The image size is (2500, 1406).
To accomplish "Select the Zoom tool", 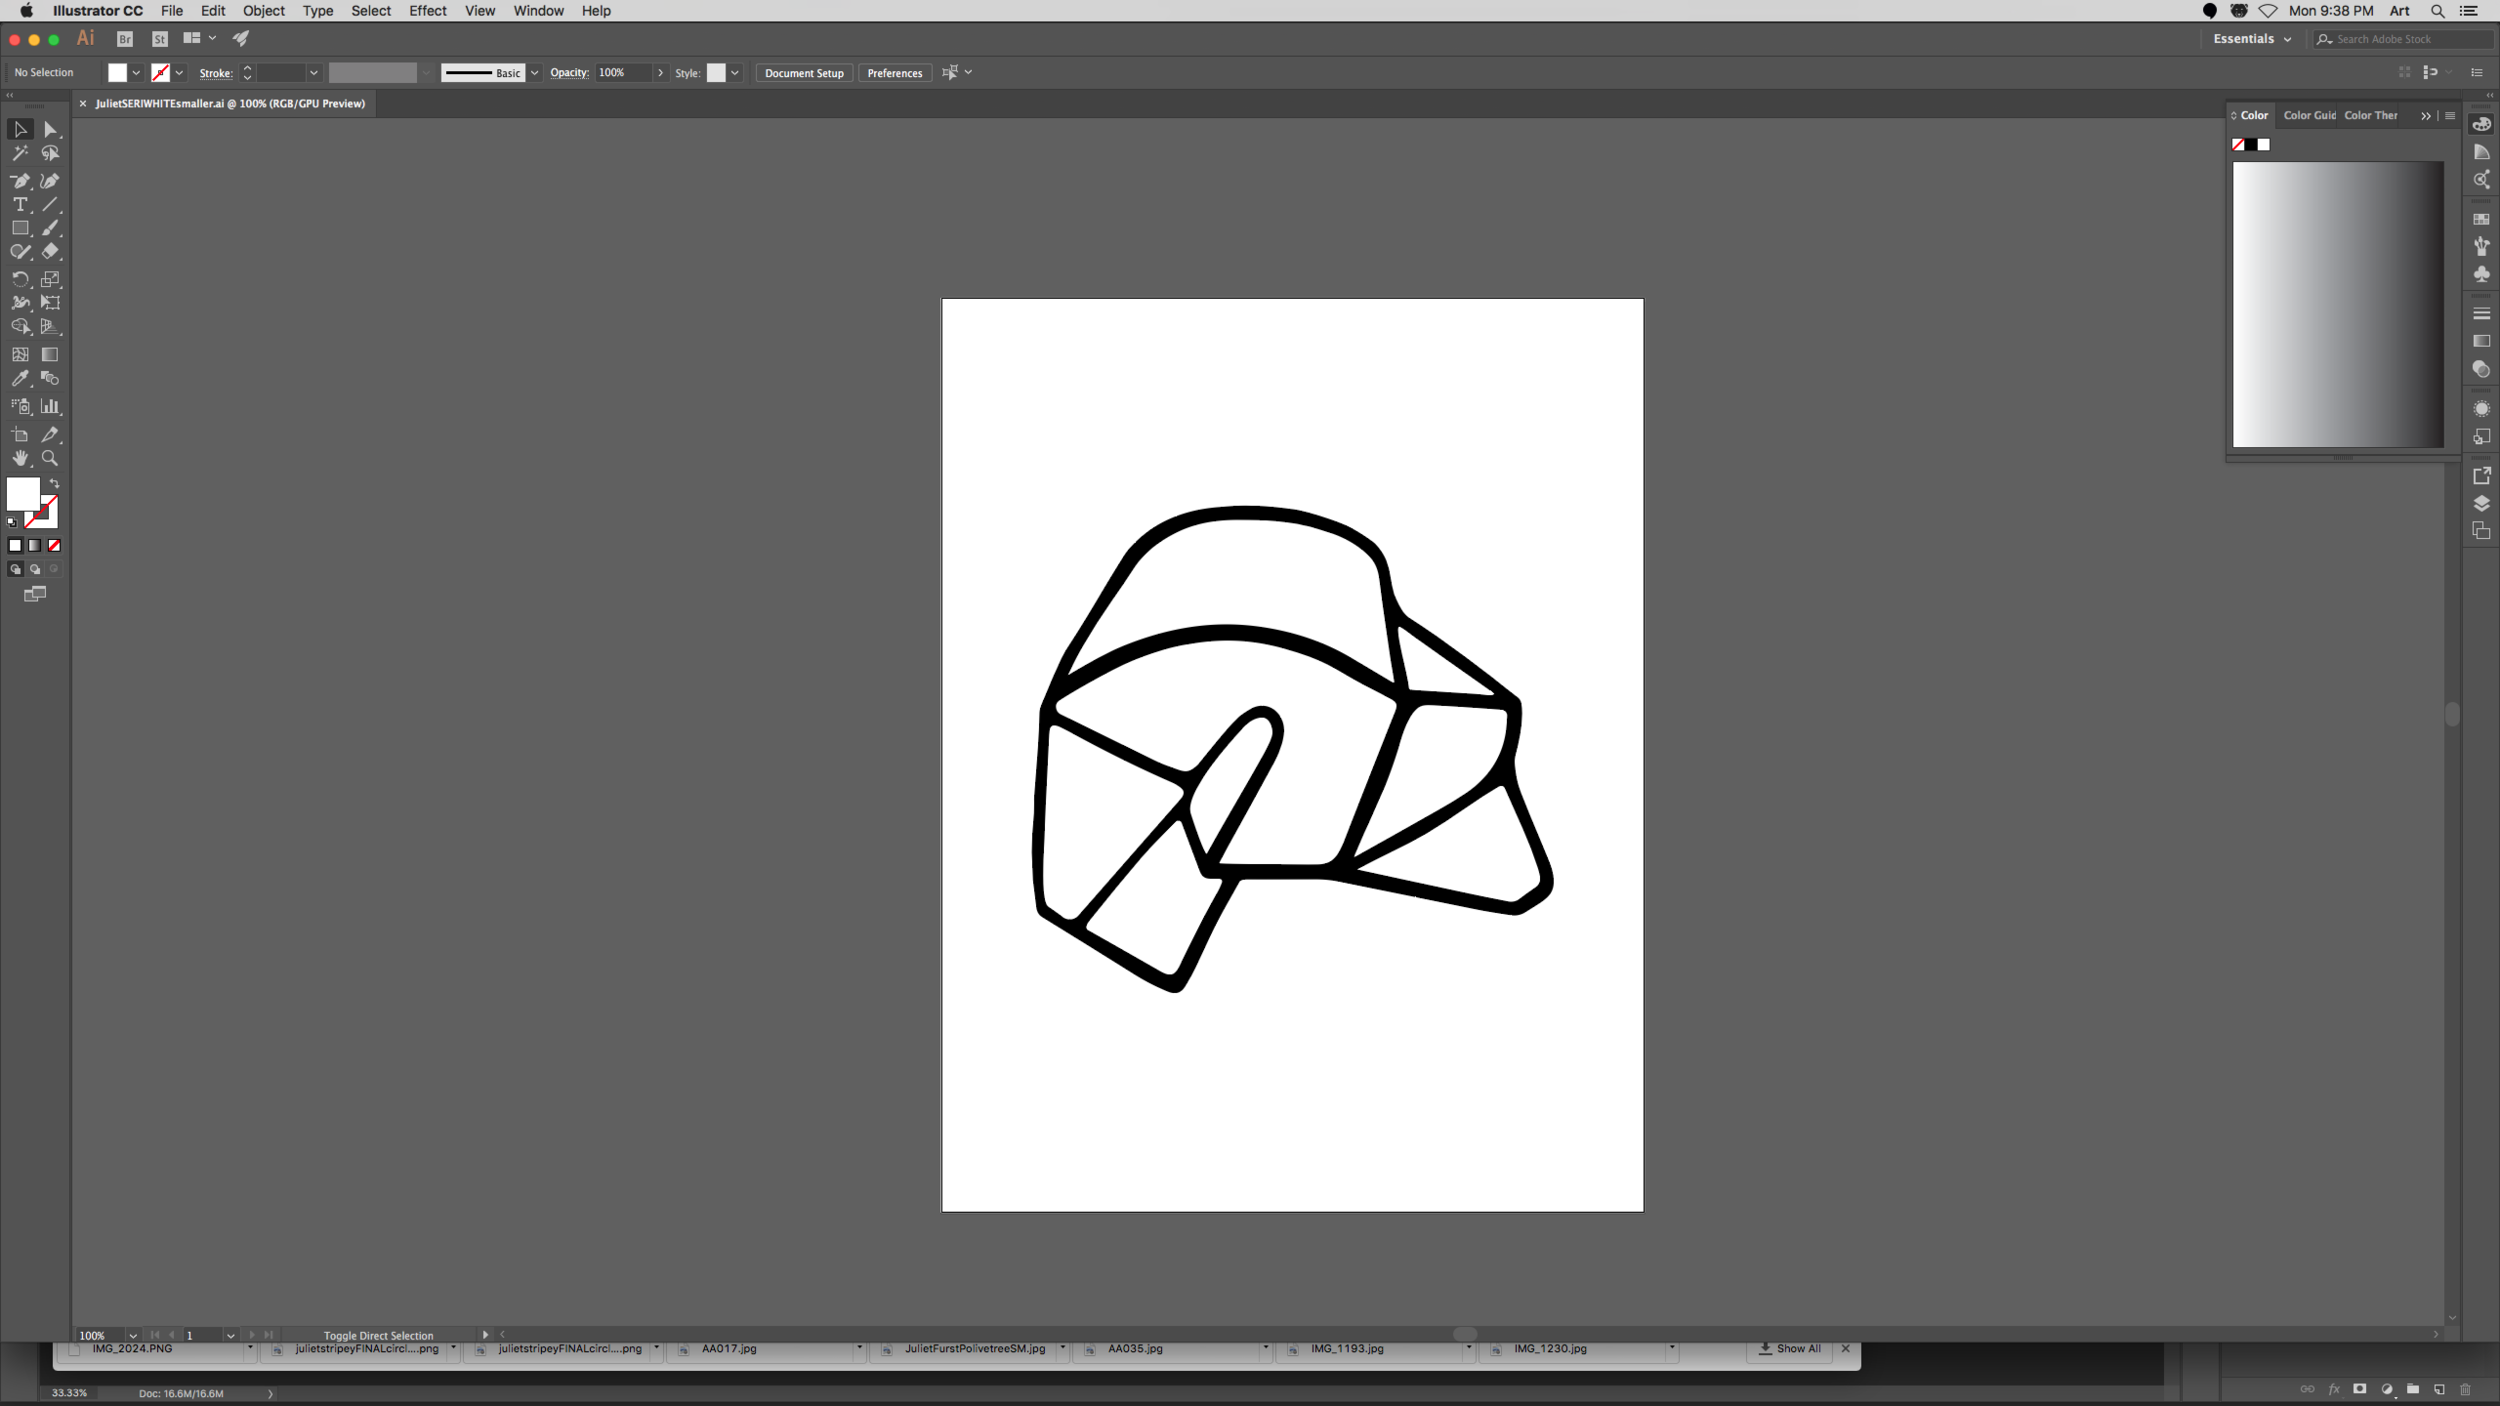I will [50, 459].
